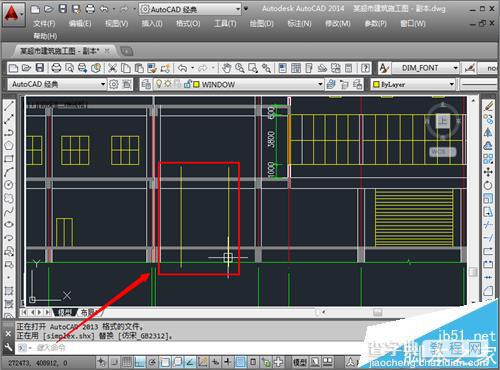Select the Circle drawing tool

(x=9, y=185)
